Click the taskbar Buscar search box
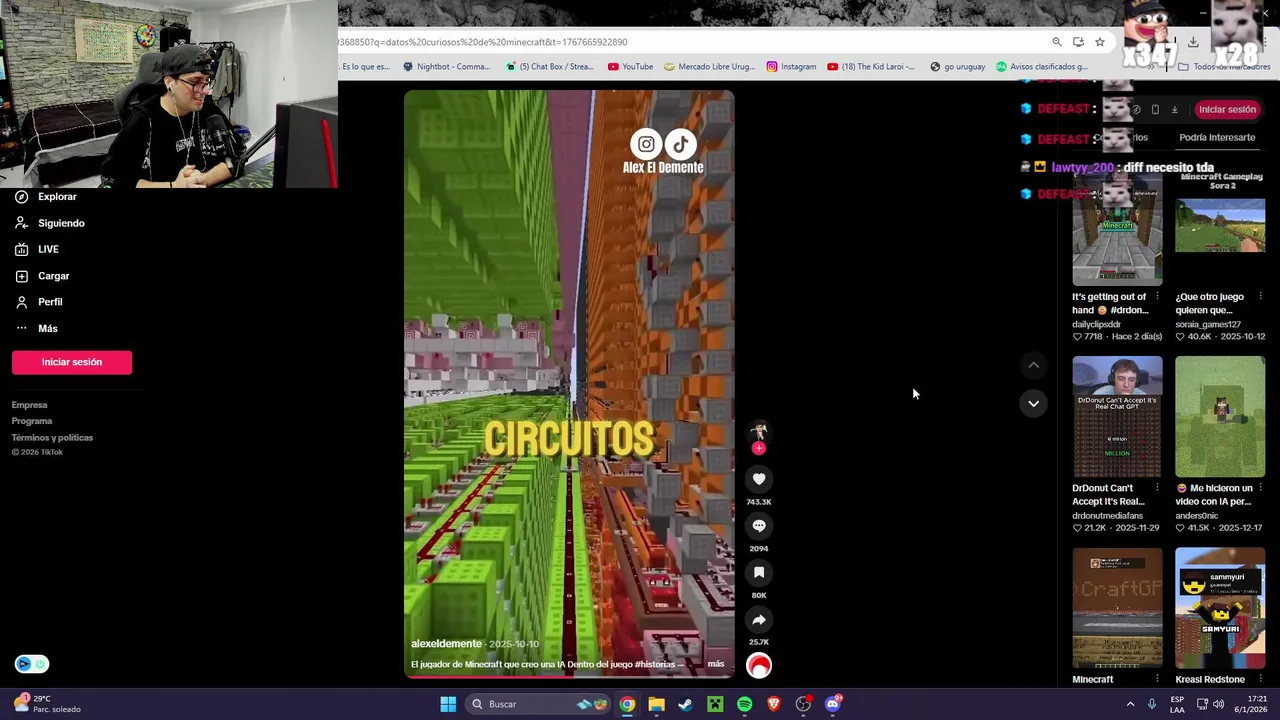 pos(540,704)
